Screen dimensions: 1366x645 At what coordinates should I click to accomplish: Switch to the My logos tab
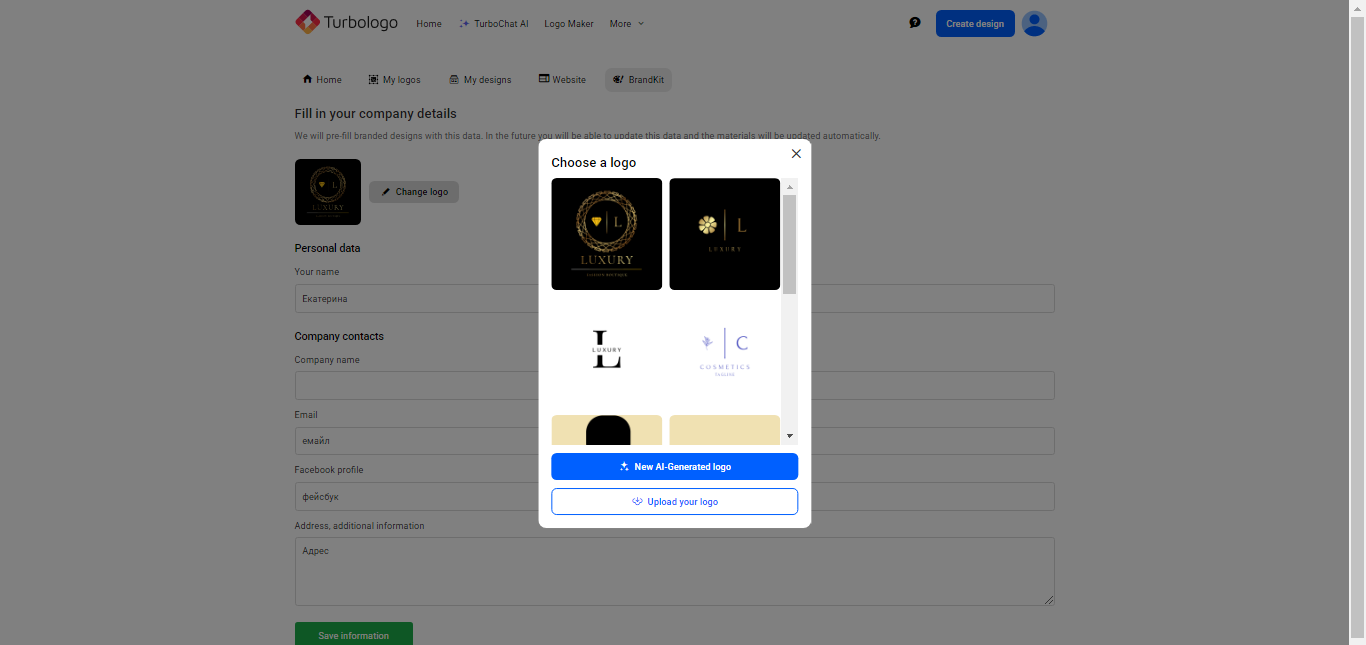394,80
